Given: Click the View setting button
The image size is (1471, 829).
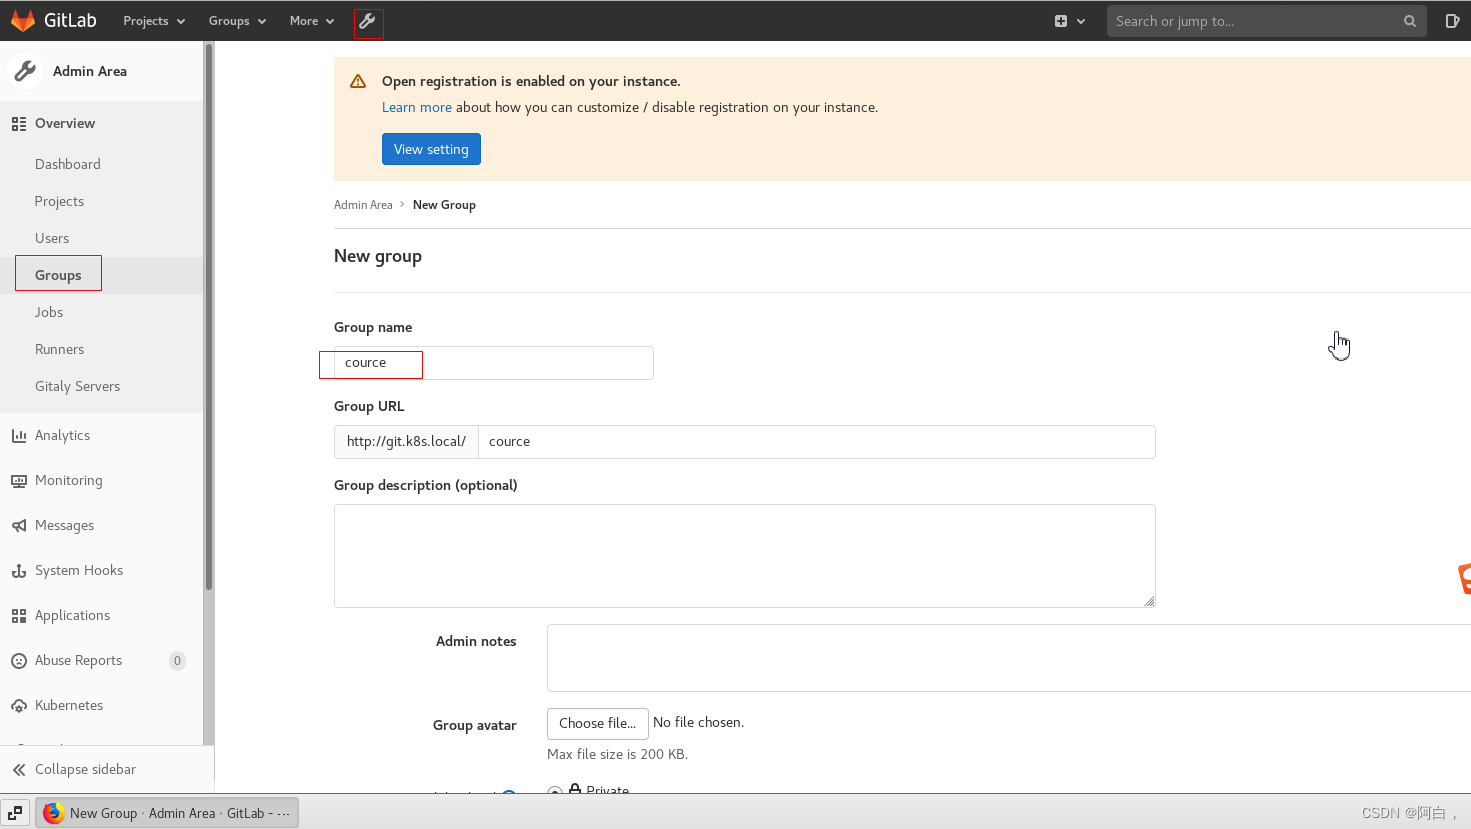Looking at the screenshot, I should coord(431,149).
